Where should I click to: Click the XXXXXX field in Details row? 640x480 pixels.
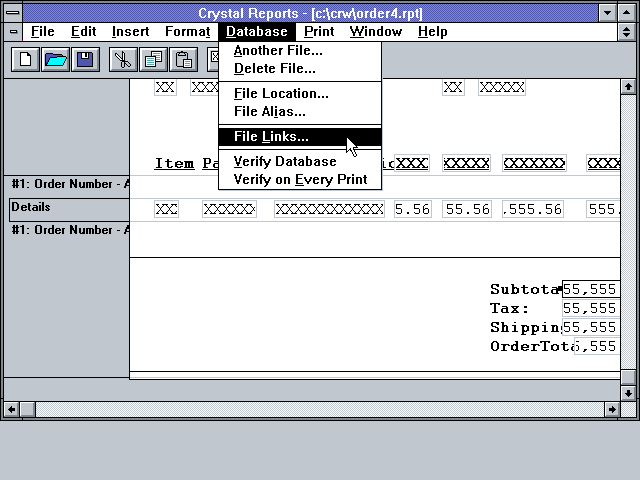229,209
